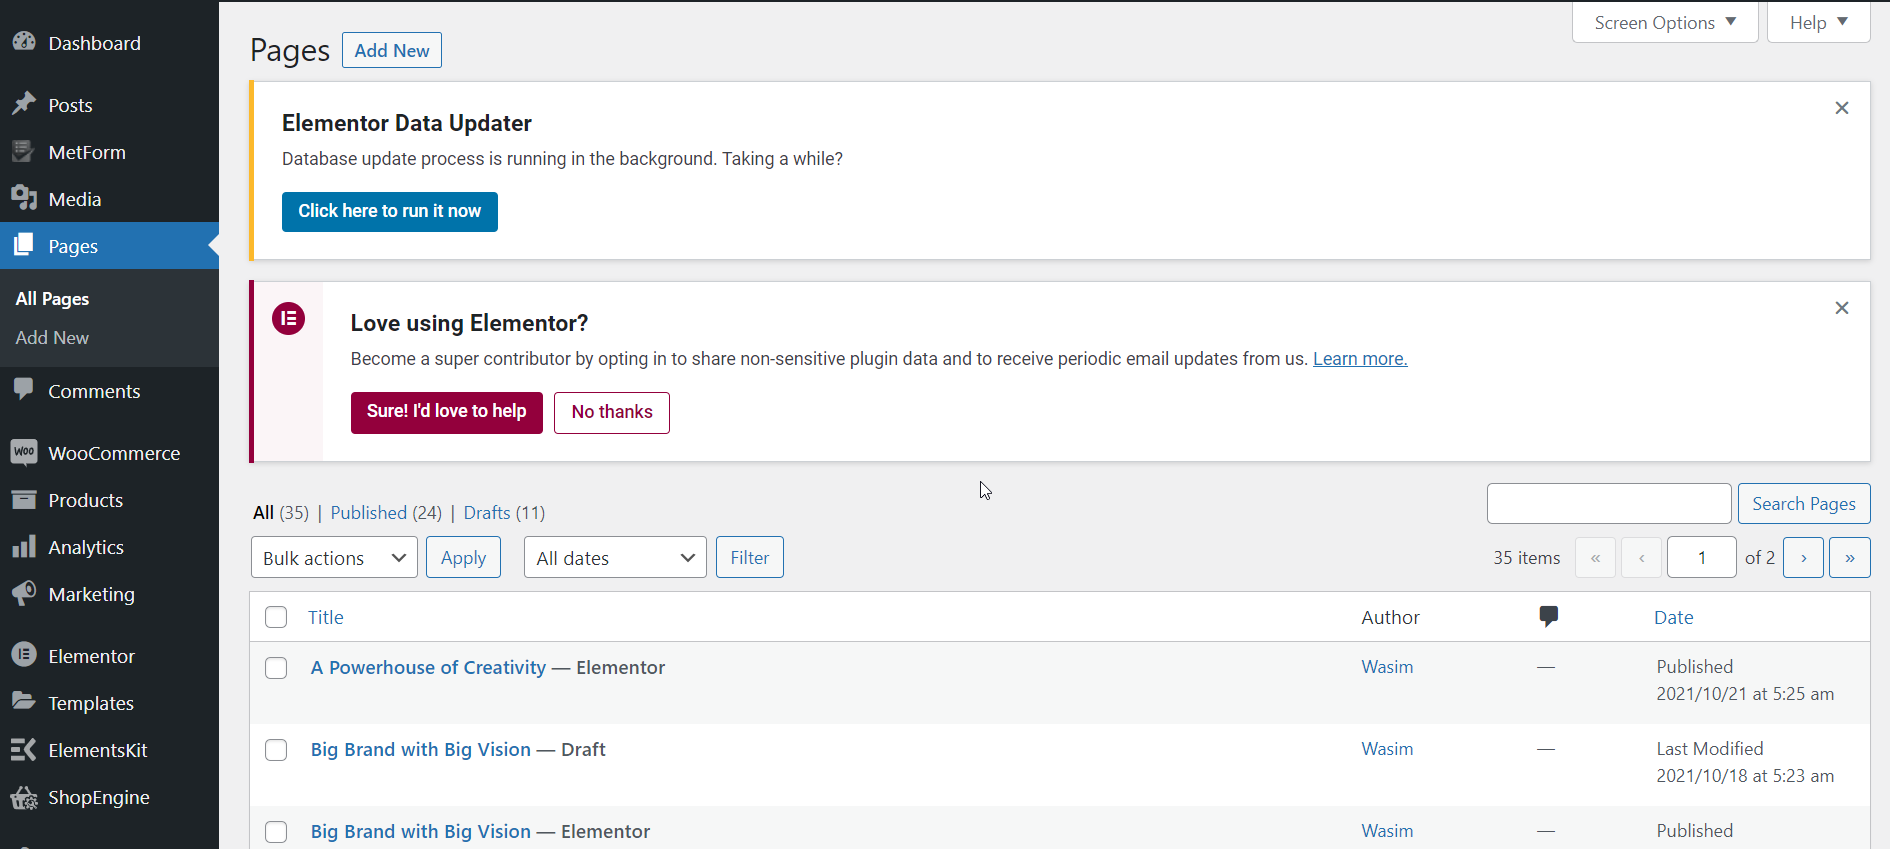Check the Big Brand with Big Vision Draft row
Viewport: 1890px width, 849px height.
(276, 750)
